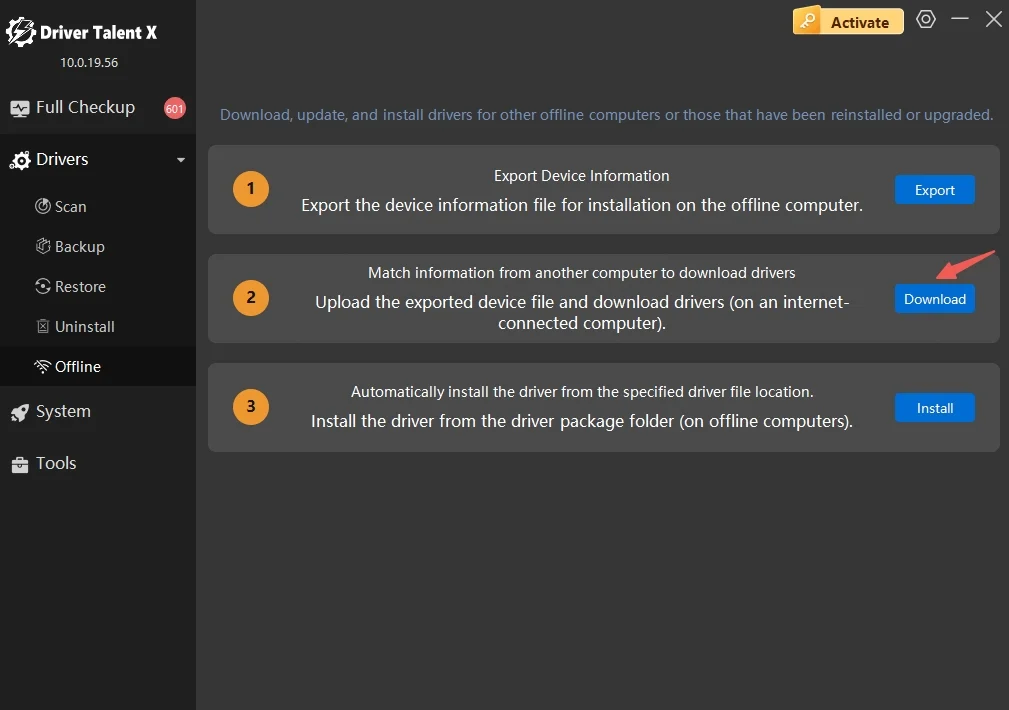
Task: Click the version number 10.0.19.56
Action: (89, 62)
